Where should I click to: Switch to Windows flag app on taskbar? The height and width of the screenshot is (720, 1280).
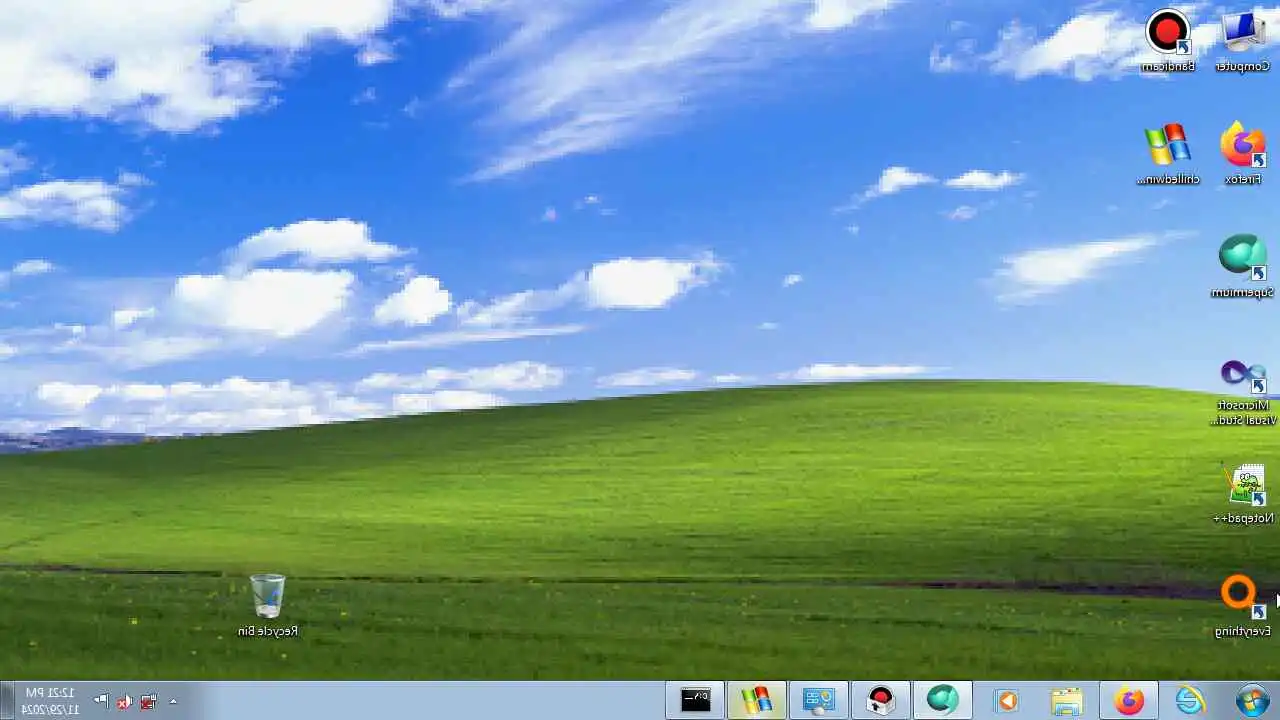(x=756, y=700)
